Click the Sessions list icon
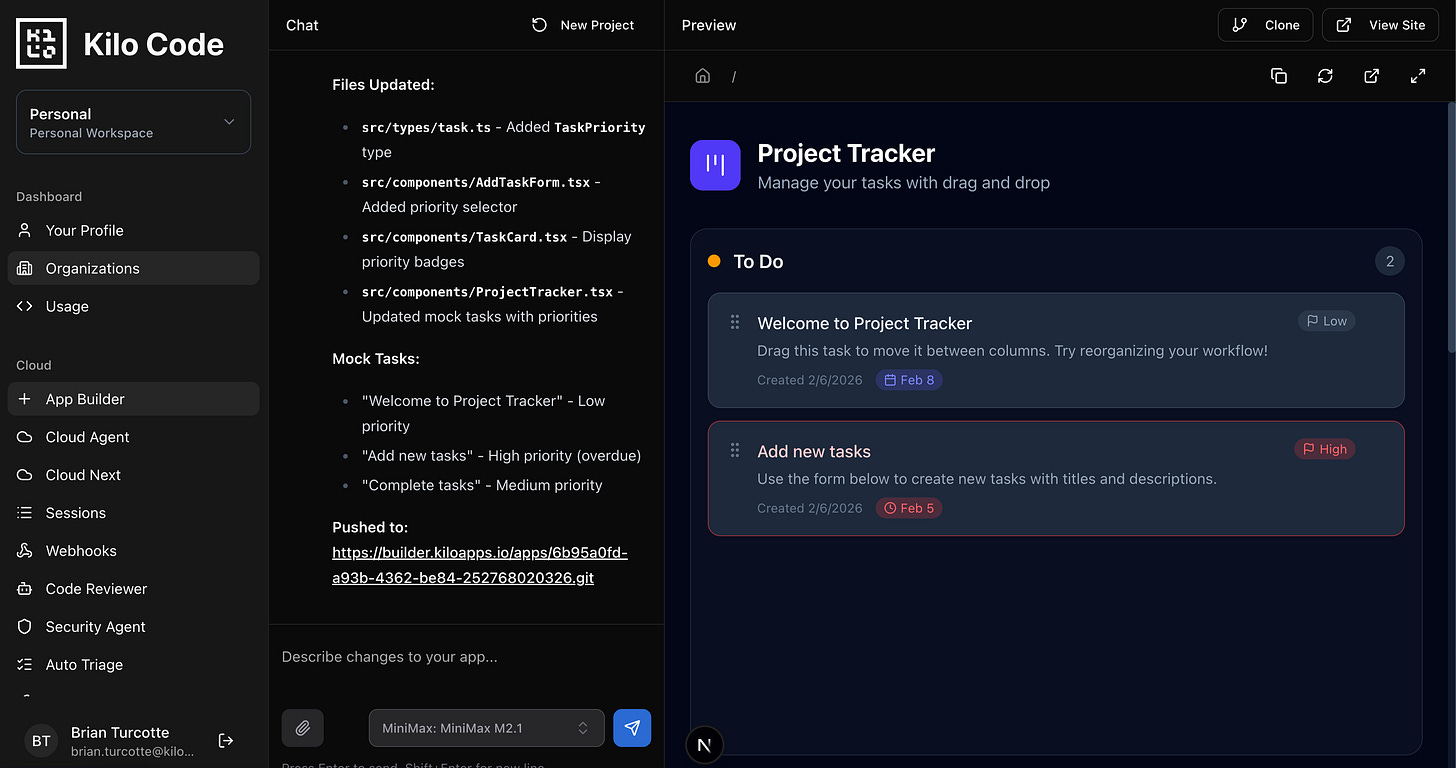 tap(25, 513)
